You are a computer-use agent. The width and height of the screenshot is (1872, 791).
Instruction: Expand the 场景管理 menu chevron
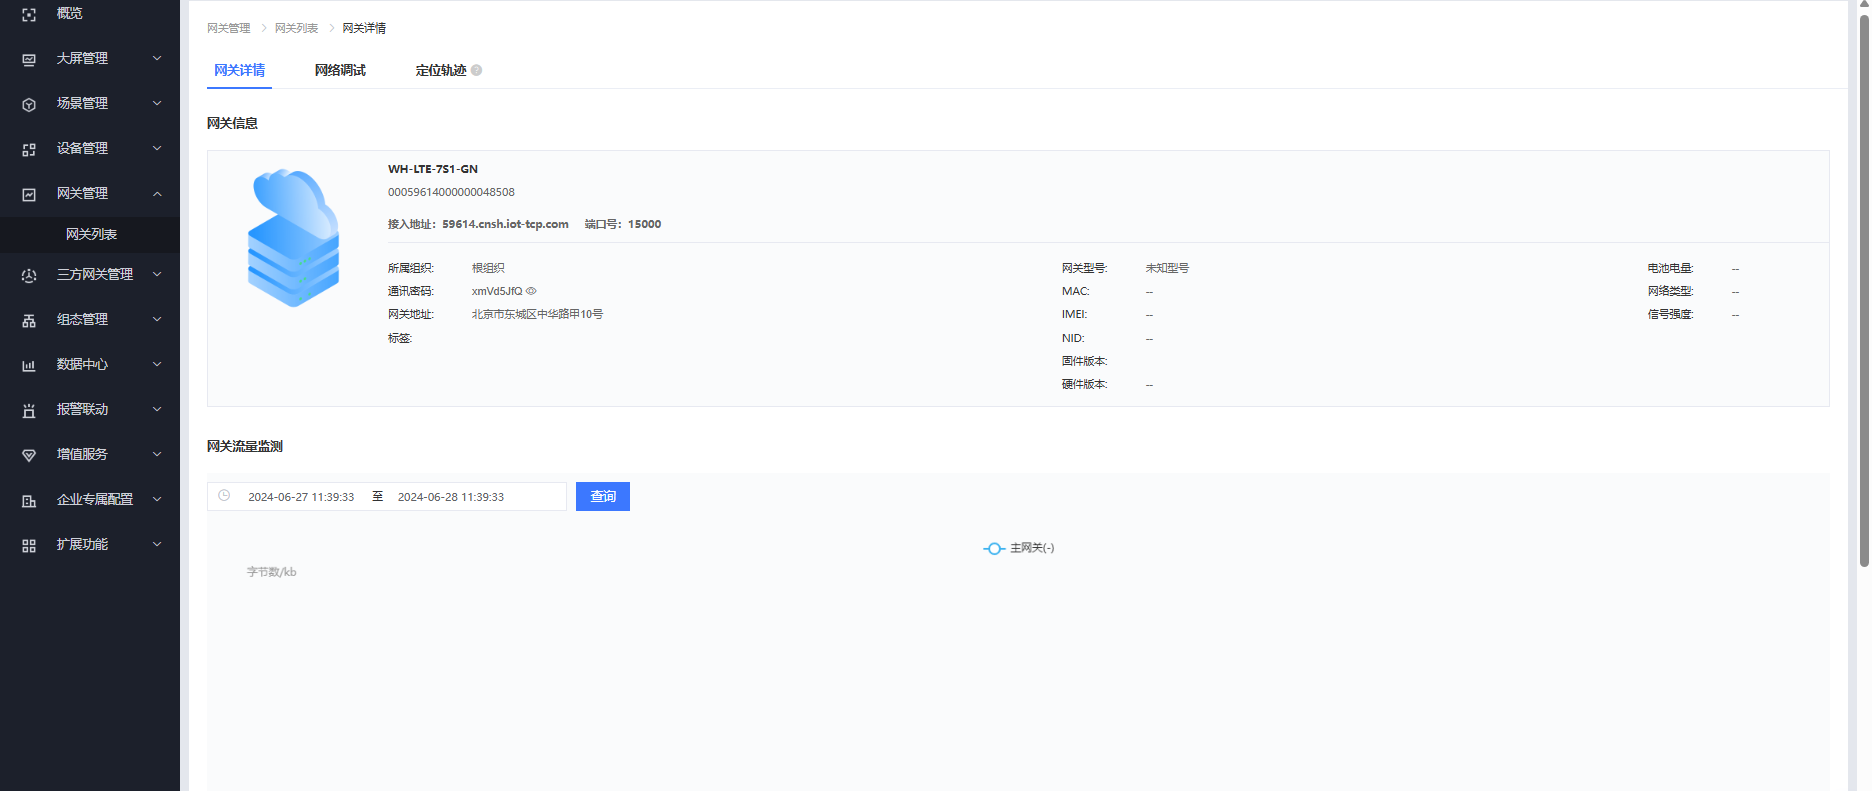[x=157, y=103]
